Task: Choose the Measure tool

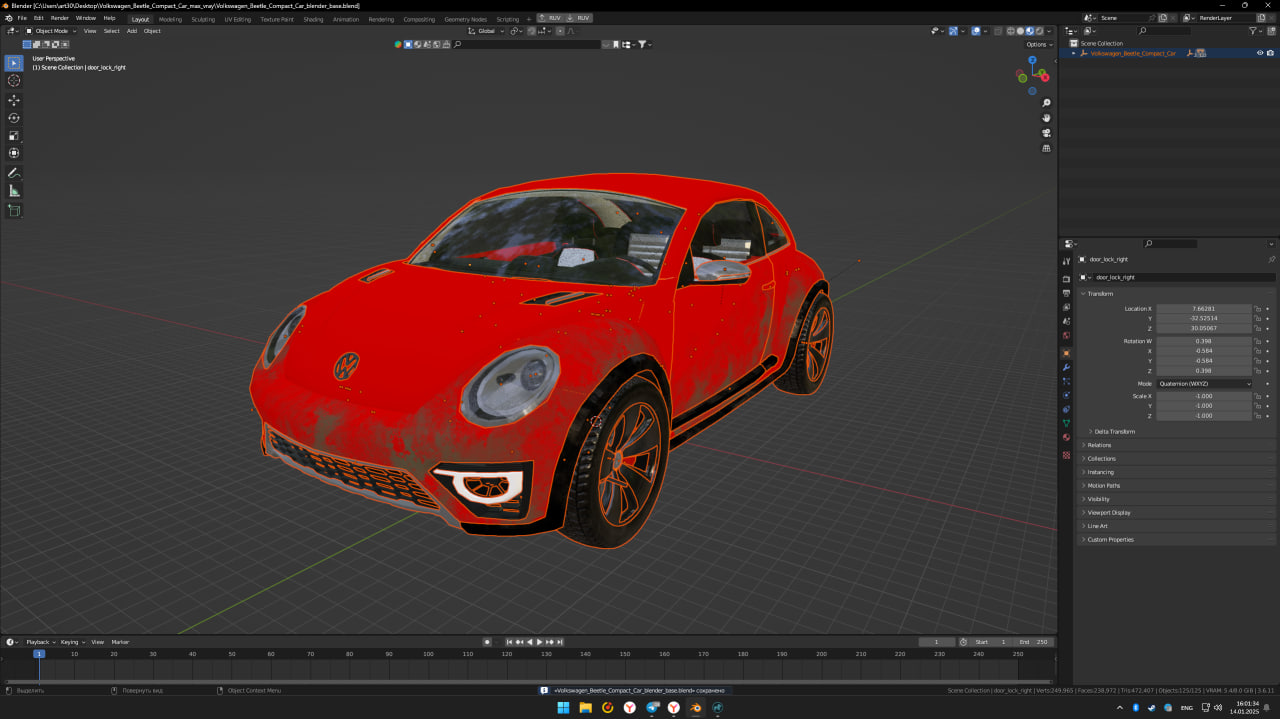Action: (x=14, y=191)
